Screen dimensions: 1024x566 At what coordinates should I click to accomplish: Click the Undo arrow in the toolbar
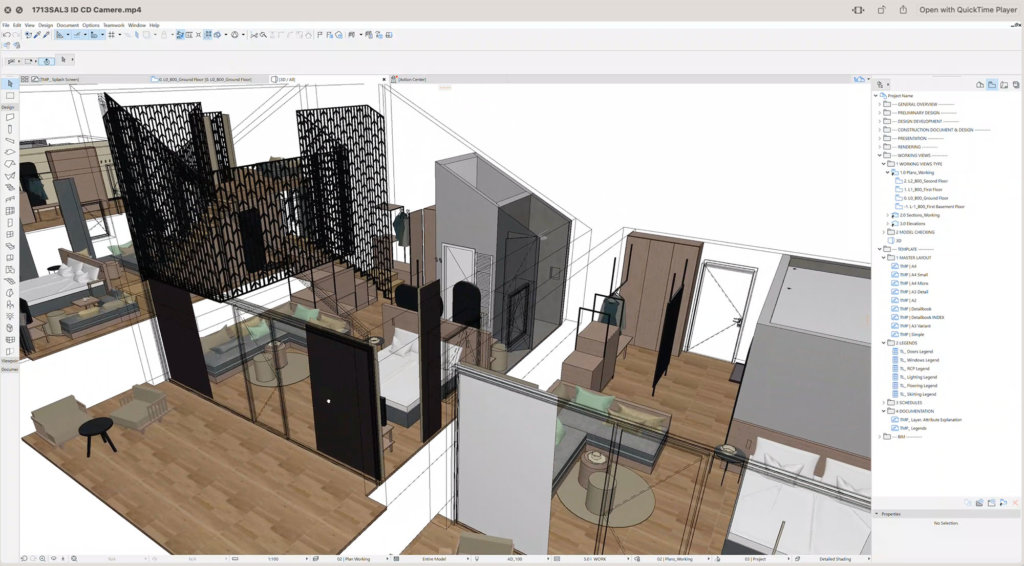6,34
